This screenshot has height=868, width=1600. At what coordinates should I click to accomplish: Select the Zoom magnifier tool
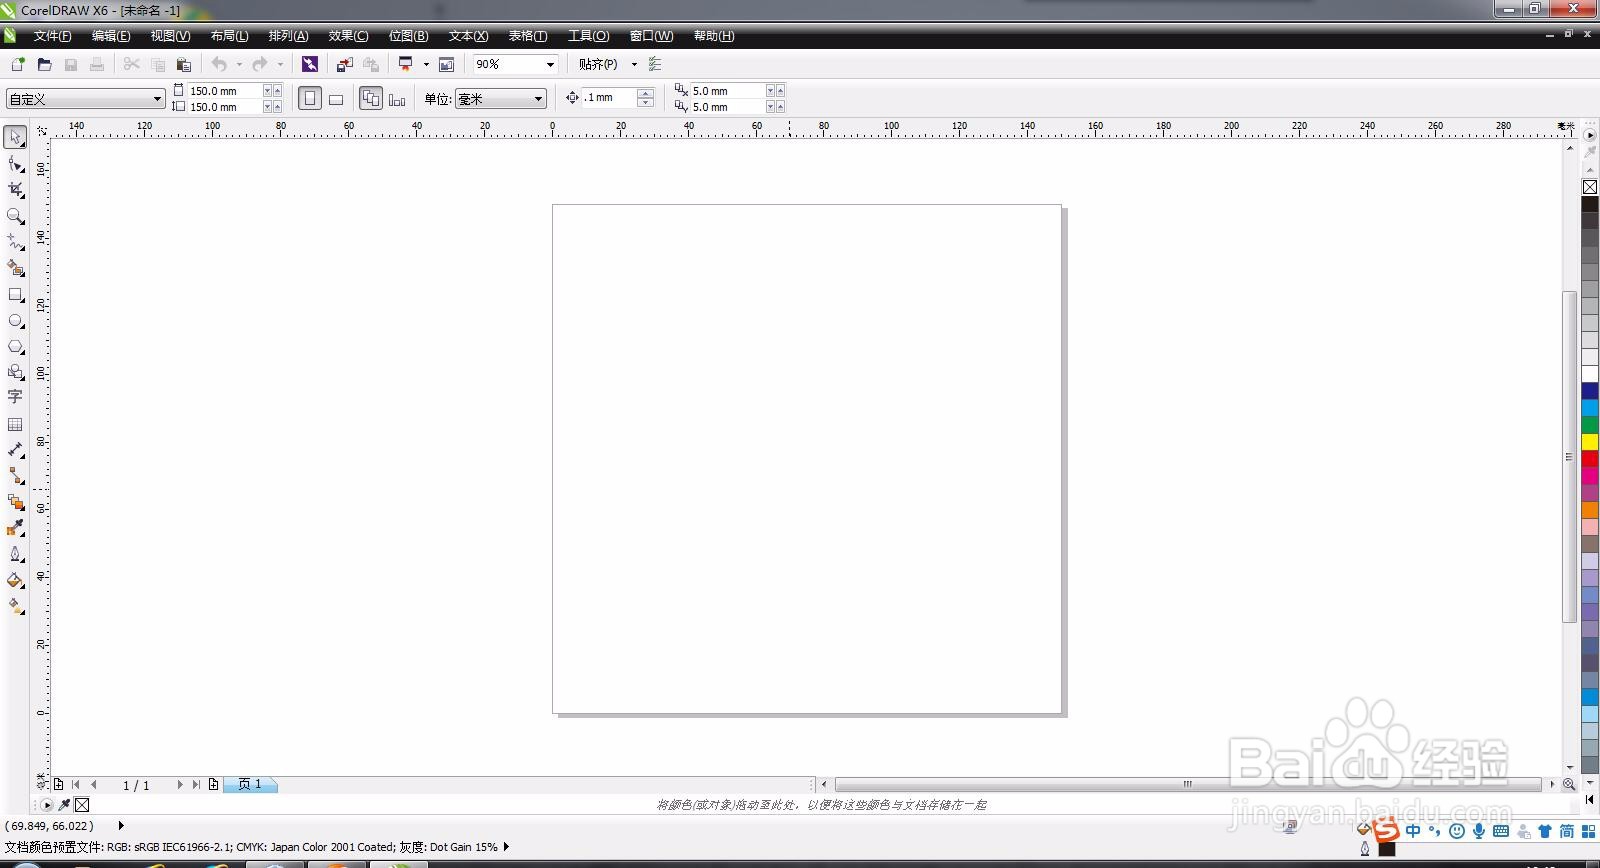[15, 216]
